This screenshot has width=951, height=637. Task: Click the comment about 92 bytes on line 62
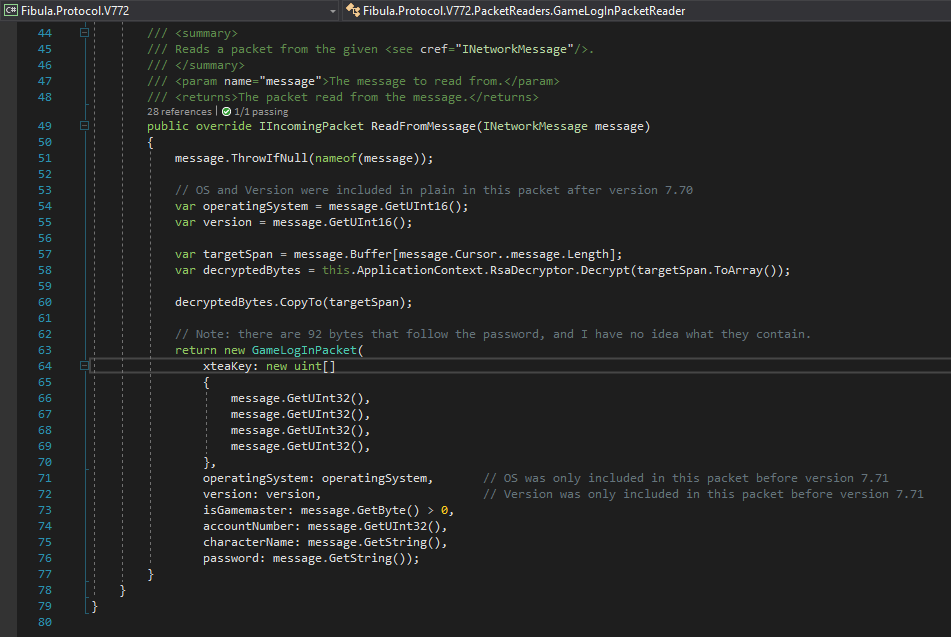(x=492, y=334)
